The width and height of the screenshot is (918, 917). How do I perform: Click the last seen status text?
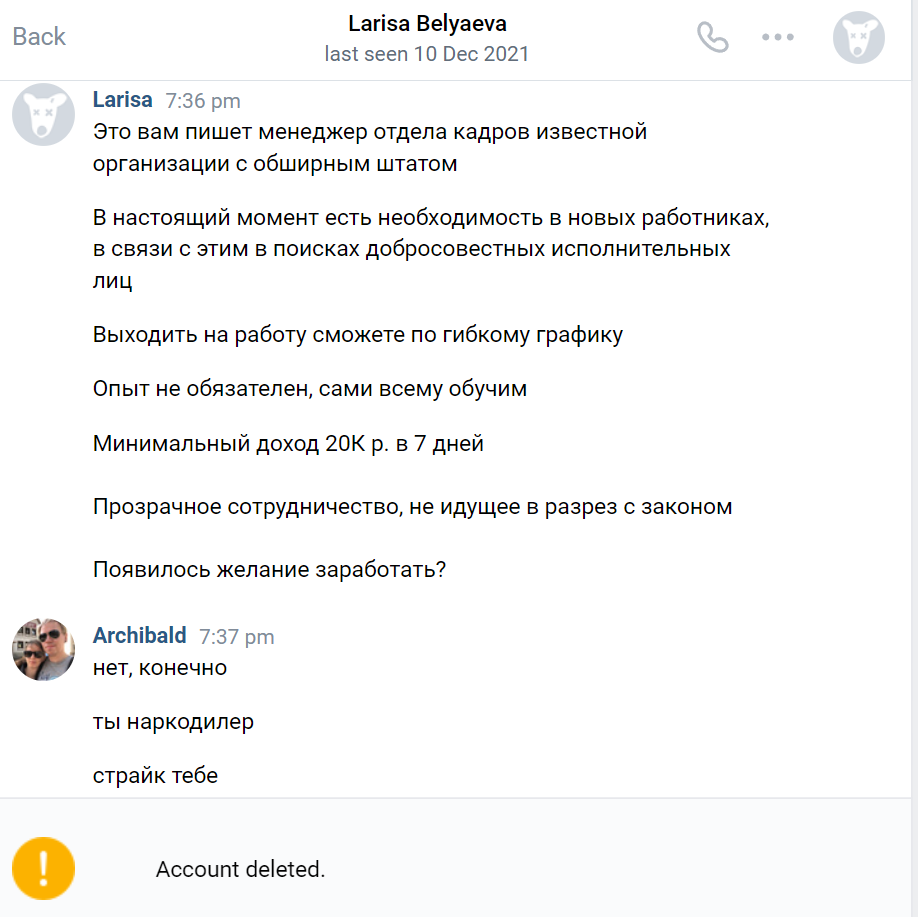(428, 54)
